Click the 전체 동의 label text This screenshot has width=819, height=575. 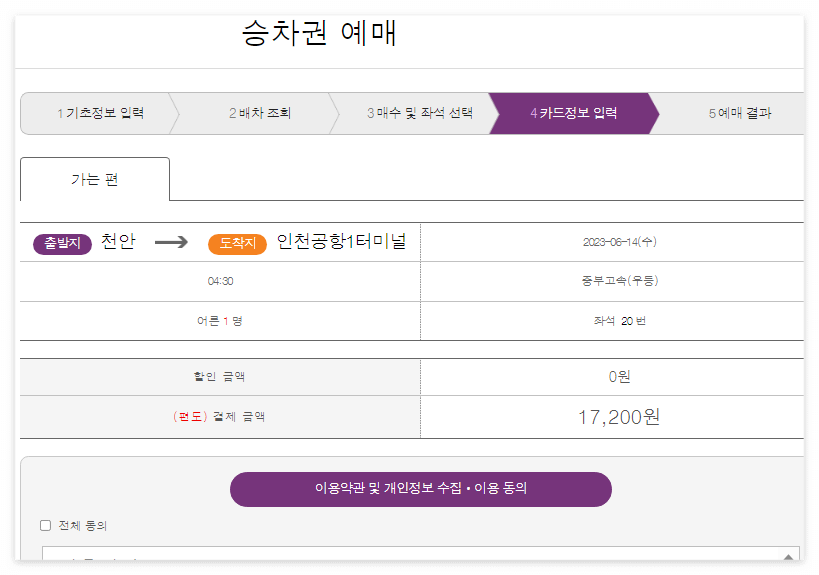[83, 526]
